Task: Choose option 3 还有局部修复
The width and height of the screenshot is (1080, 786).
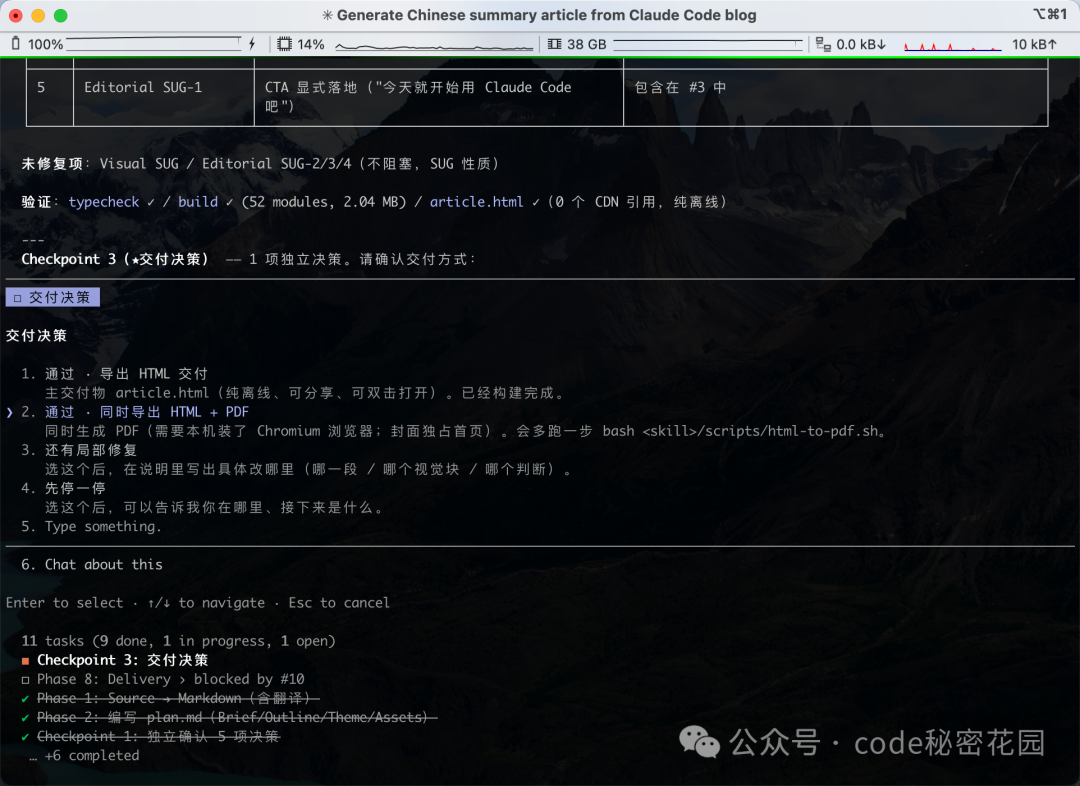Action: (79, 450)
